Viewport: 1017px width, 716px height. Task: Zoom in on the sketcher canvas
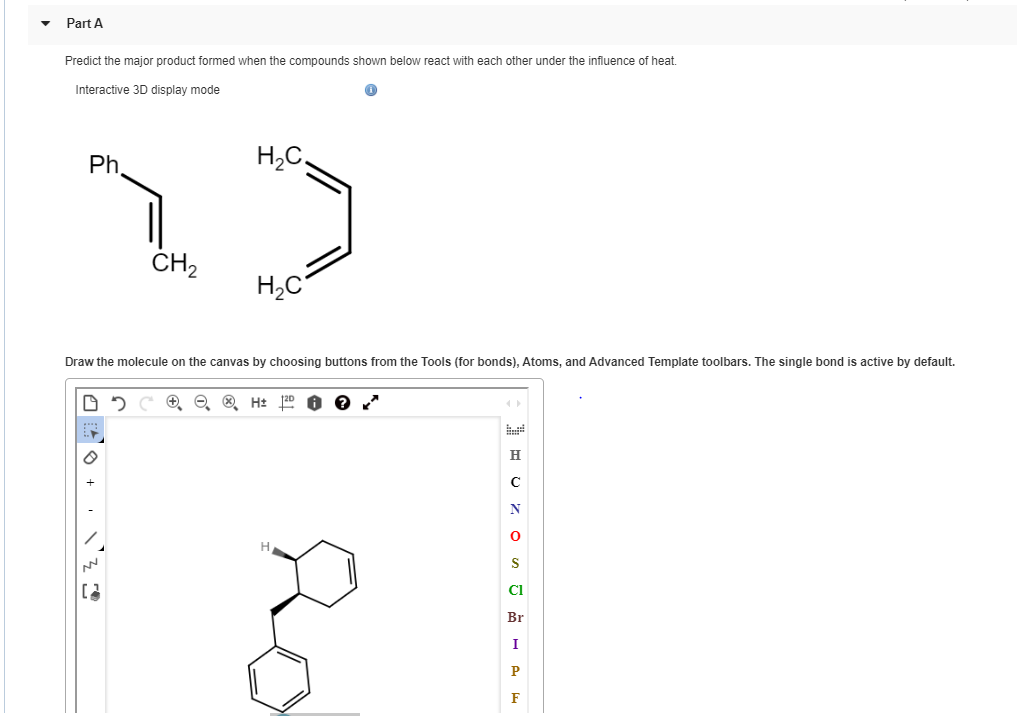173,402
